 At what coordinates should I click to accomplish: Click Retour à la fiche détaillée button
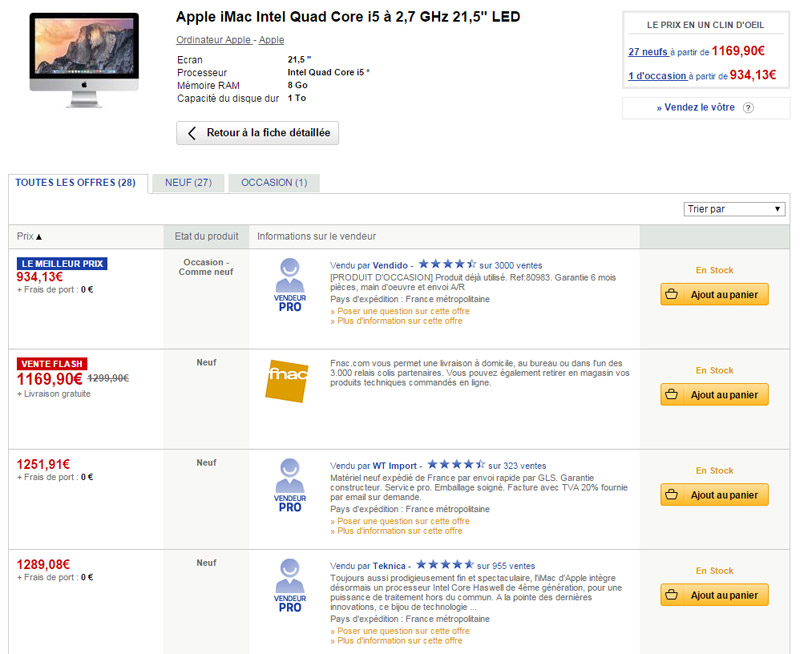258,133
